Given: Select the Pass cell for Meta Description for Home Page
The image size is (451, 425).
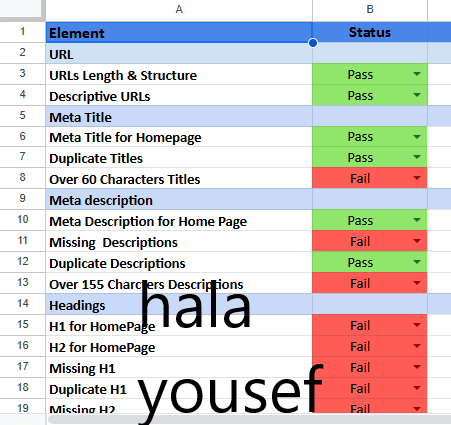Looking at the screenshot, I should tap(370, 220).
